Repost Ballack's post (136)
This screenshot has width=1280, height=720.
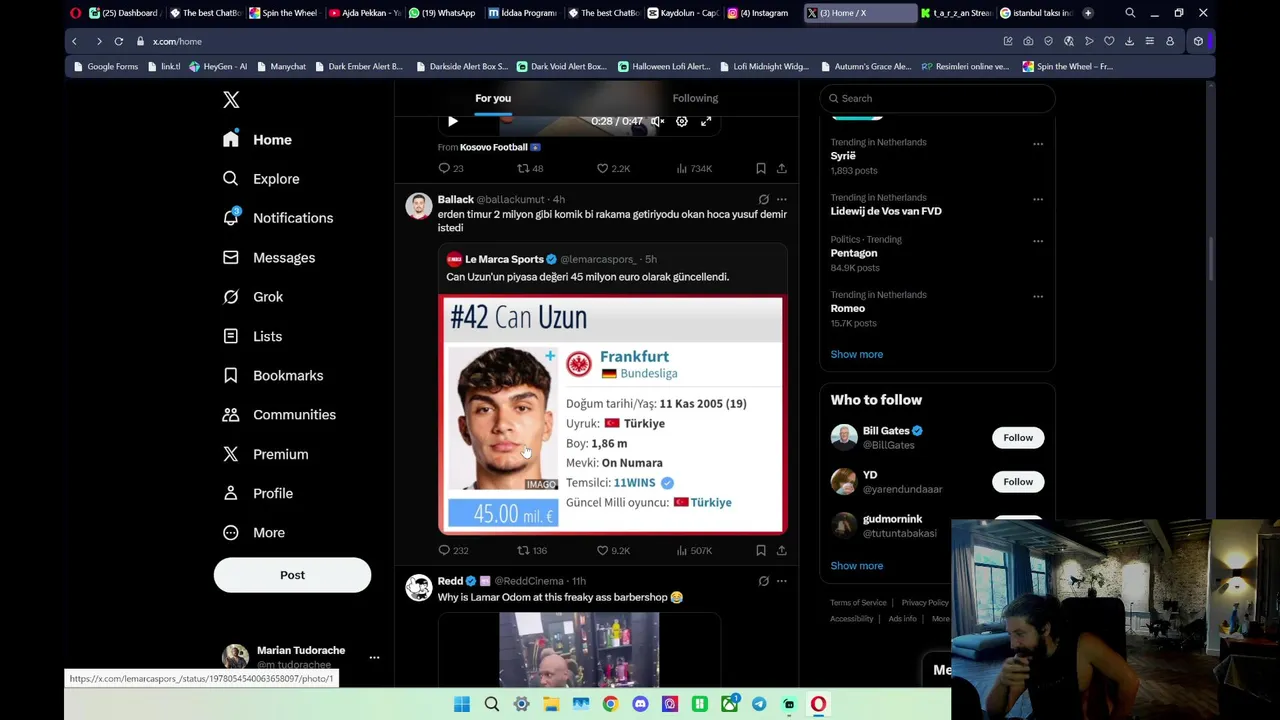coord(532,551)
